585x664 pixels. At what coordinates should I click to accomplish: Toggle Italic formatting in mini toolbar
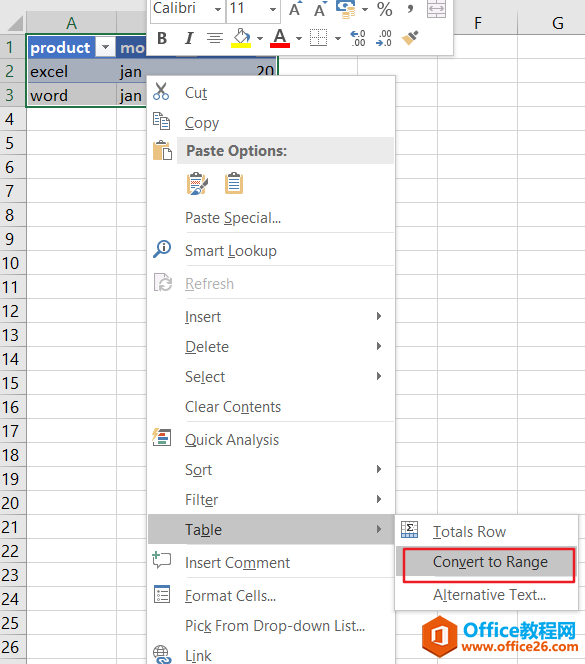coord(189,39)
